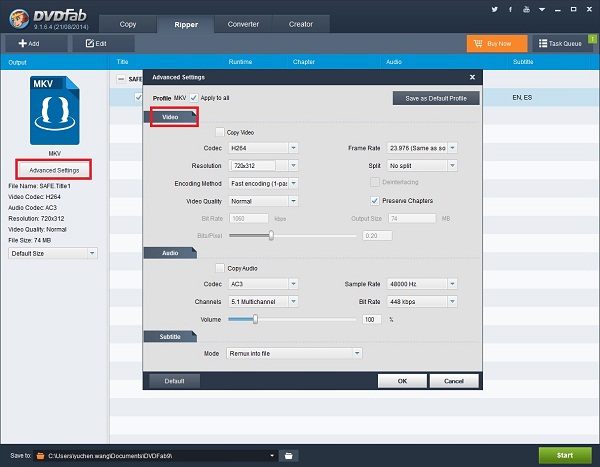Open DVDFab Twitter page icon
This screenshot has width=600, height=467.
coord(494,9)
